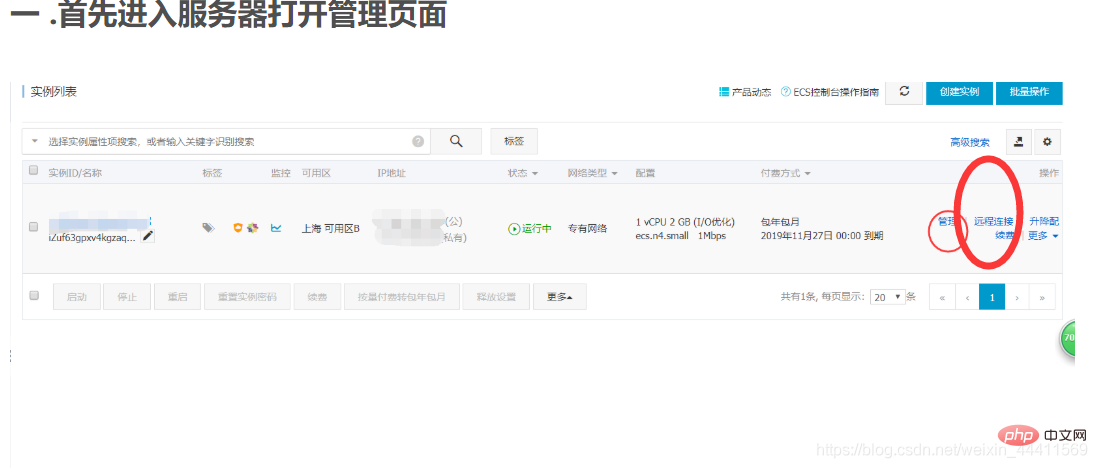This screenshot has height=468, width=1097.
Task: Click the 远程连接 link
Action: tap(993, 221)
